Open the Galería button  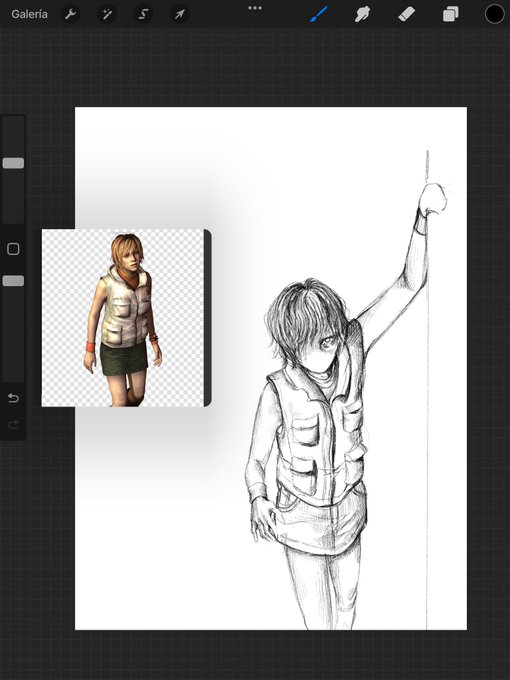coord(29,14)
